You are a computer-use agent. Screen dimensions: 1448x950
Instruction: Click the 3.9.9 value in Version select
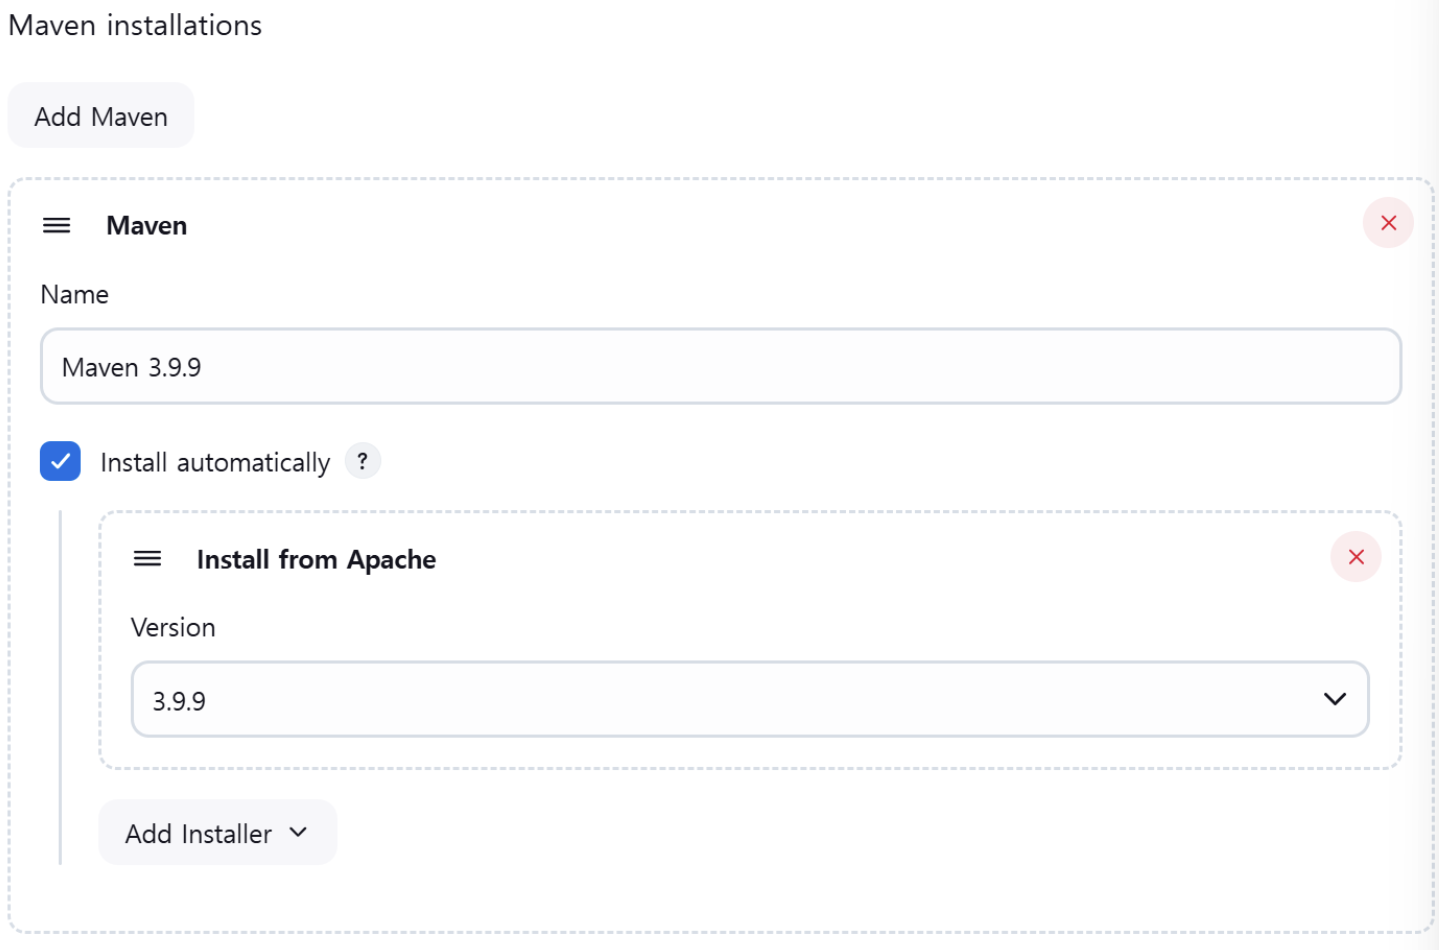click(179, 702)
